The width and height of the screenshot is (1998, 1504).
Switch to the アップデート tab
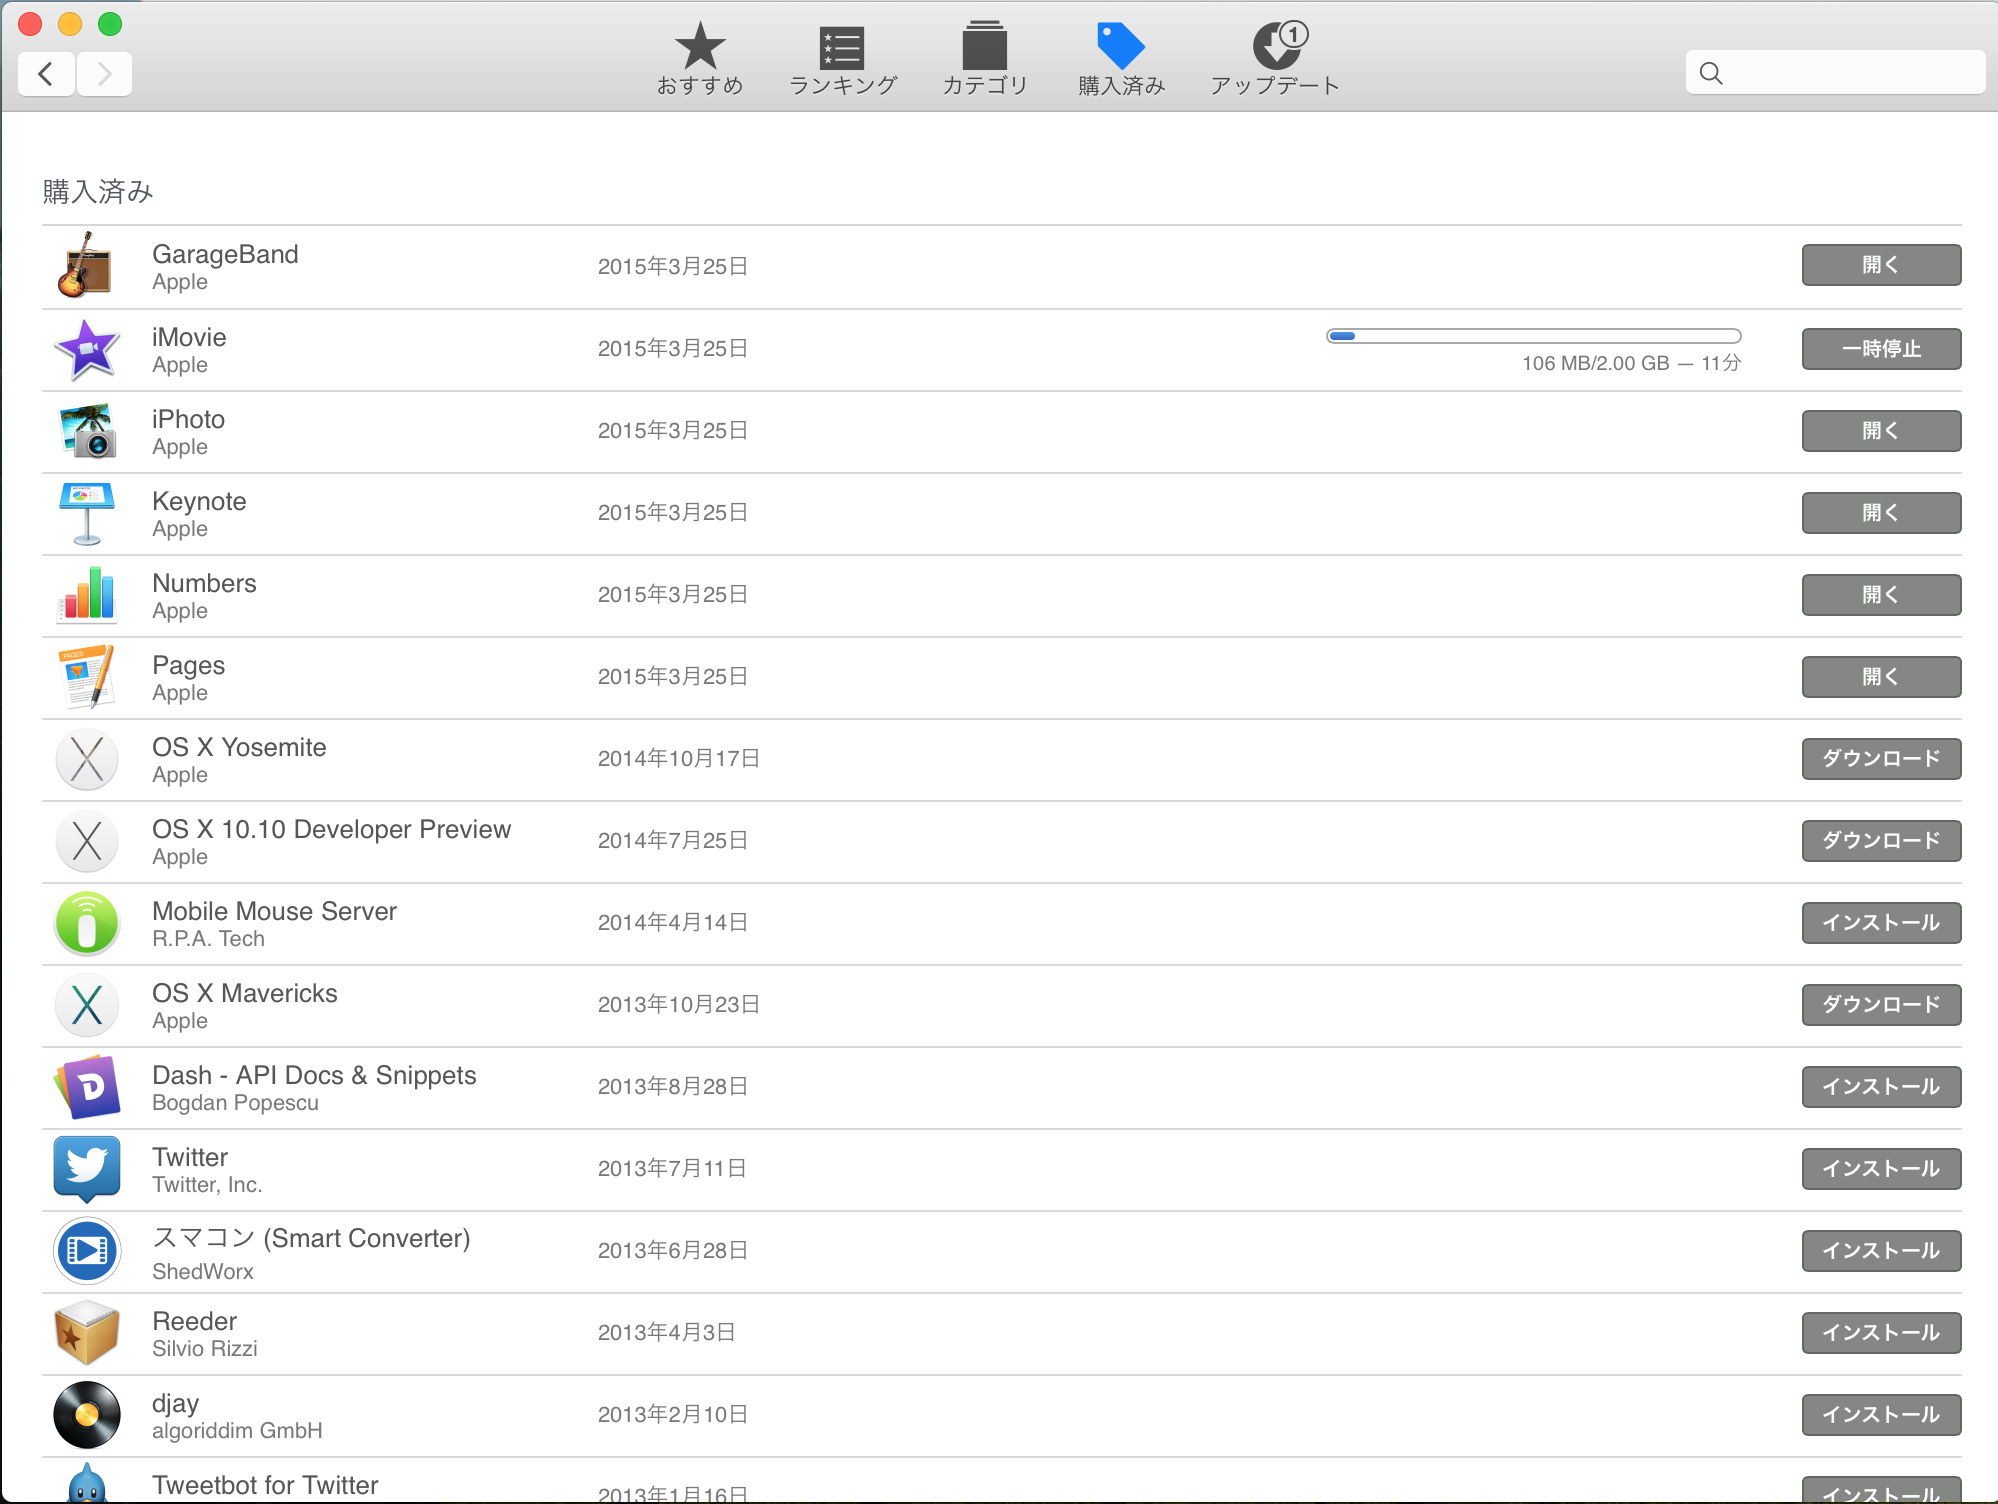pyautogui.click(x=1274, y=57)
